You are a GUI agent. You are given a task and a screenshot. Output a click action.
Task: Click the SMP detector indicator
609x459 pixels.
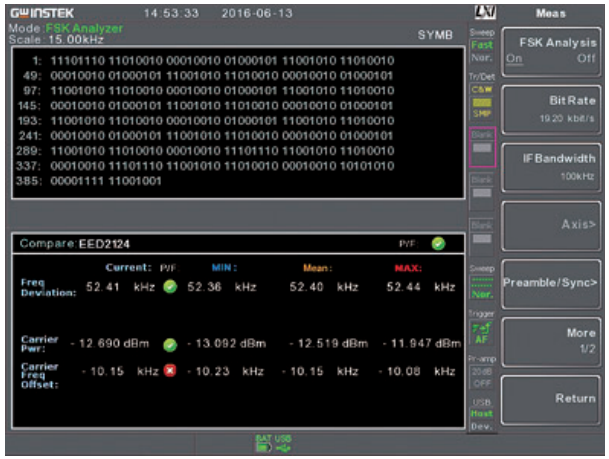pyautogui.click(x=482, y=114)
